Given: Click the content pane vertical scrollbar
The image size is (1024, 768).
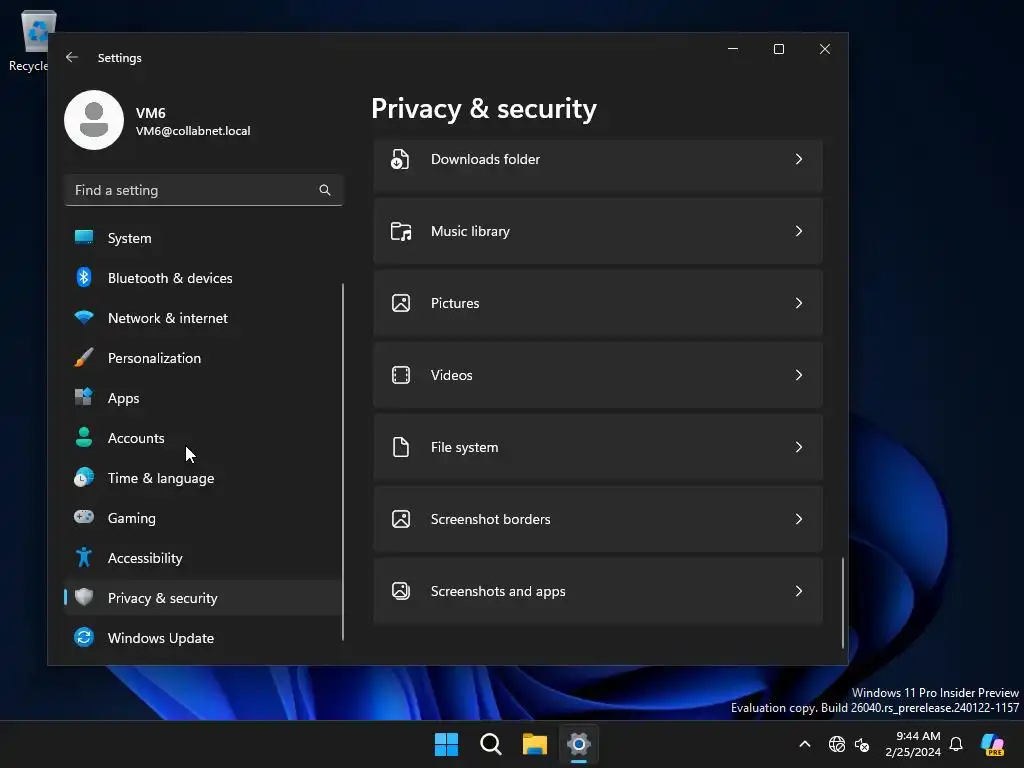Looking at the screenshot, I should 842,602.
